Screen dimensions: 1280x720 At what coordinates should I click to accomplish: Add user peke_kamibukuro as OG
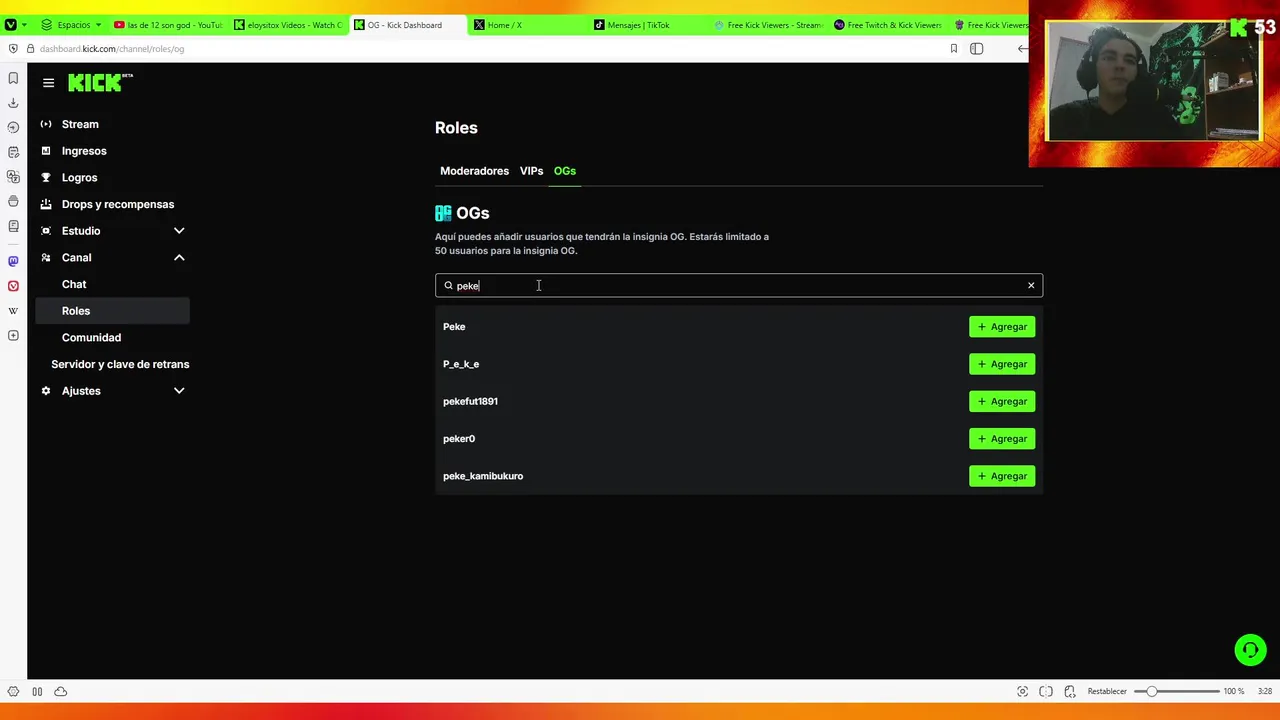tap(1002, 476)
